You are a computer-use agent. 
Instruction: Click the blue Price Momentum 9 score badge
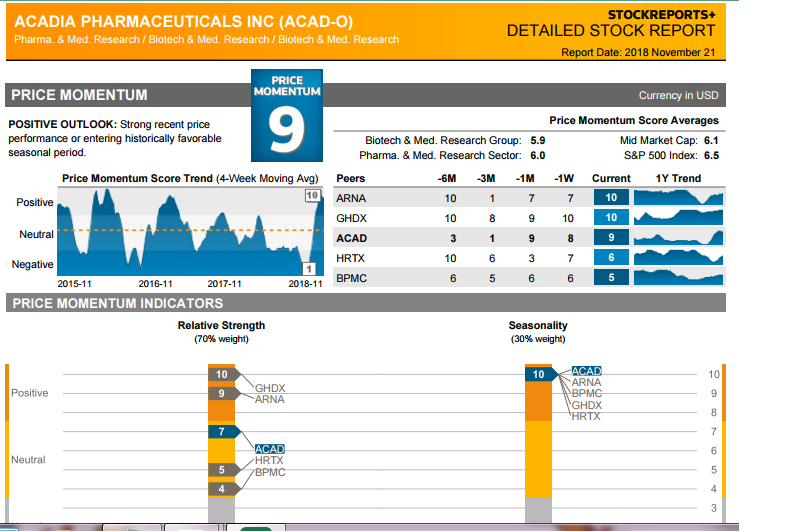pos(287,116)
